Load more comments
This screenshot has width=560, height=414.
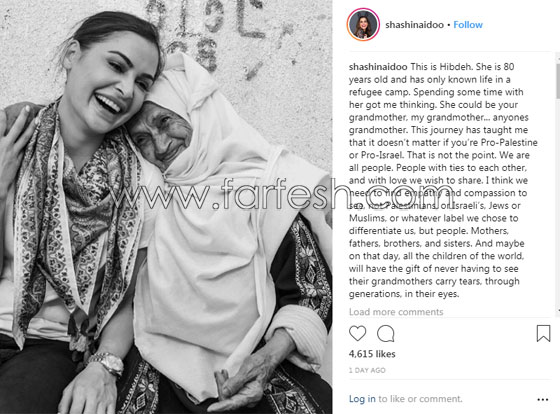396,312
